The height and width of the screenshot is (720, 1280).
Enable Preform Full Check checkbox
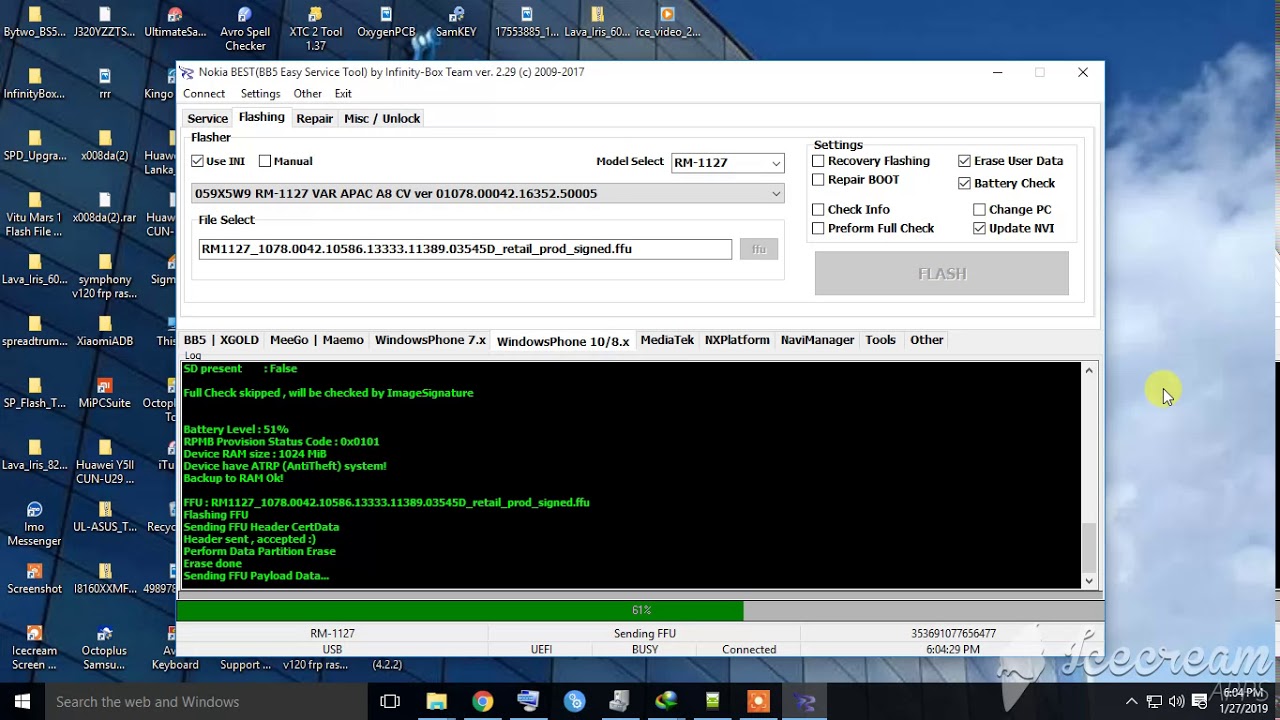tap(818, 228)
